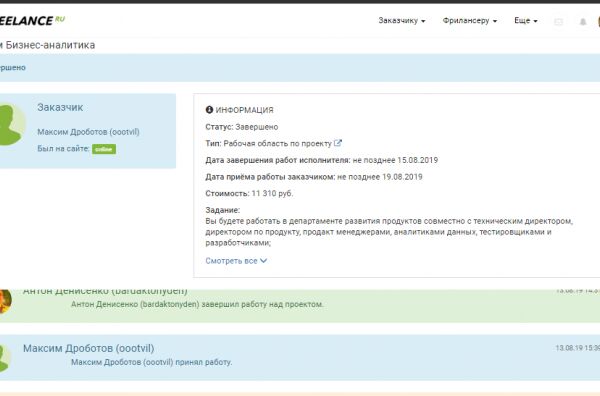Click the ИНФОРМАЦИЯ heading
Image resolution: width=600 pixels, height=396 pixels.
click(x=245, y=110)
